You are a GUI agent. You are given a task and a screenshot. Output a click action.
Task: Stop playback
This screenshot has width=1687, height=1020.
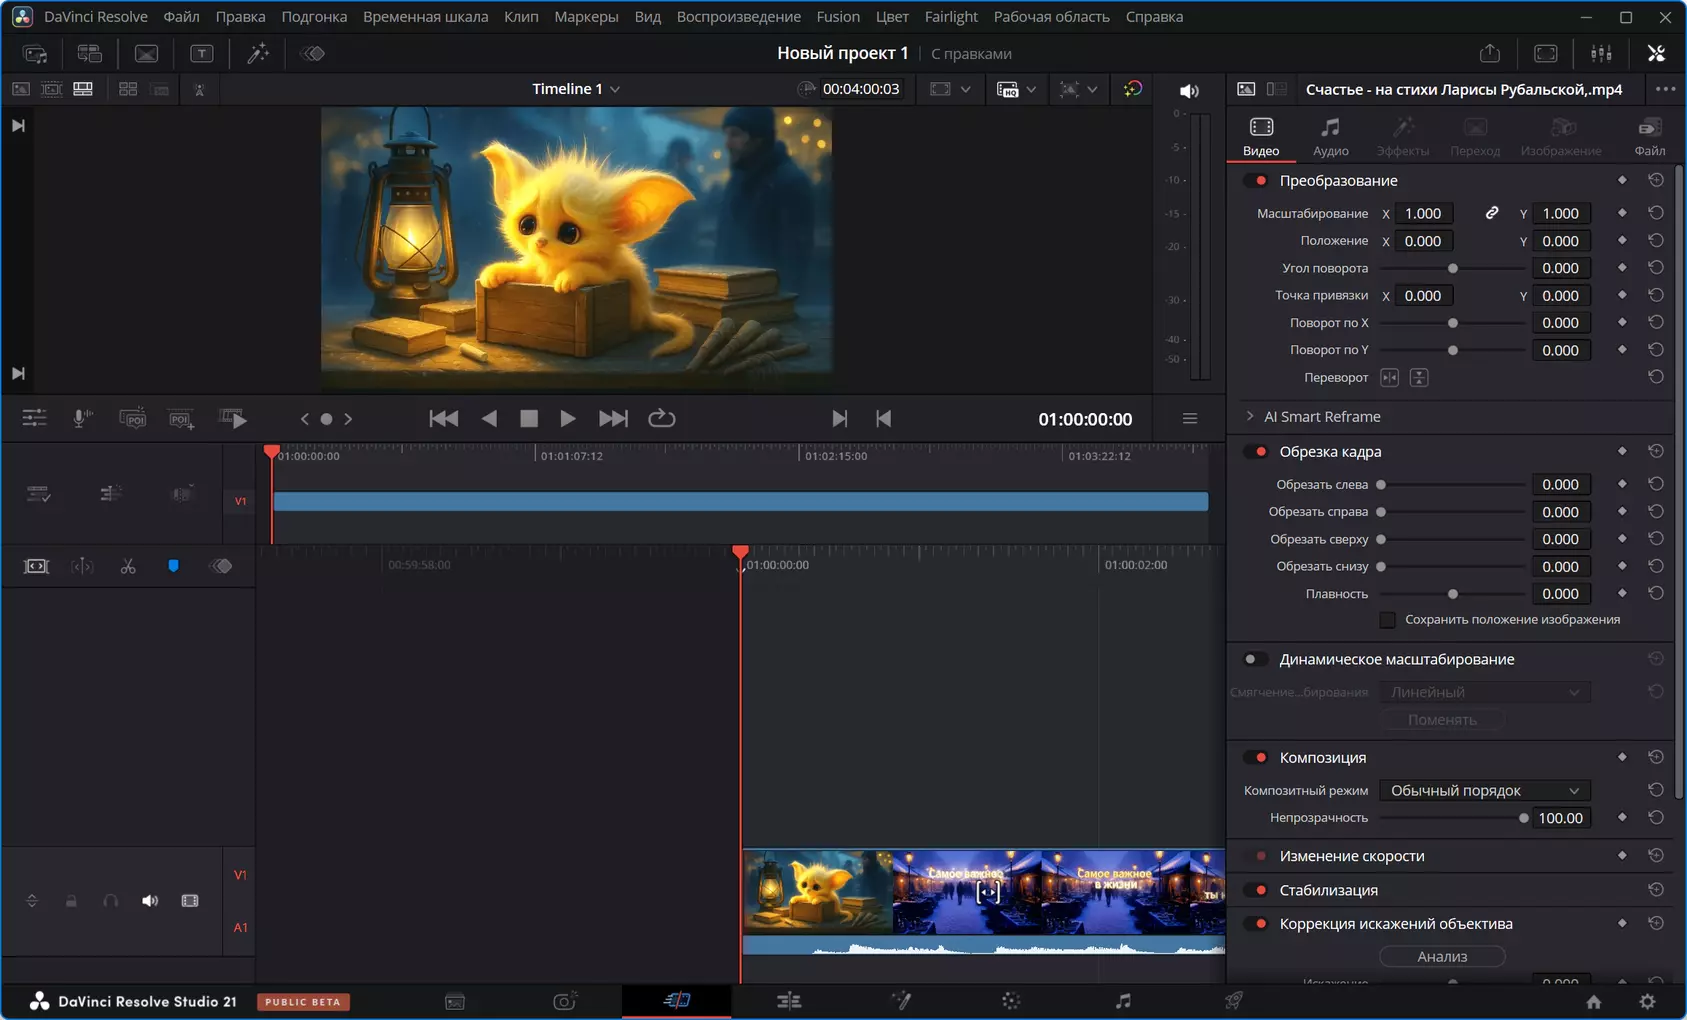[529, 419]
